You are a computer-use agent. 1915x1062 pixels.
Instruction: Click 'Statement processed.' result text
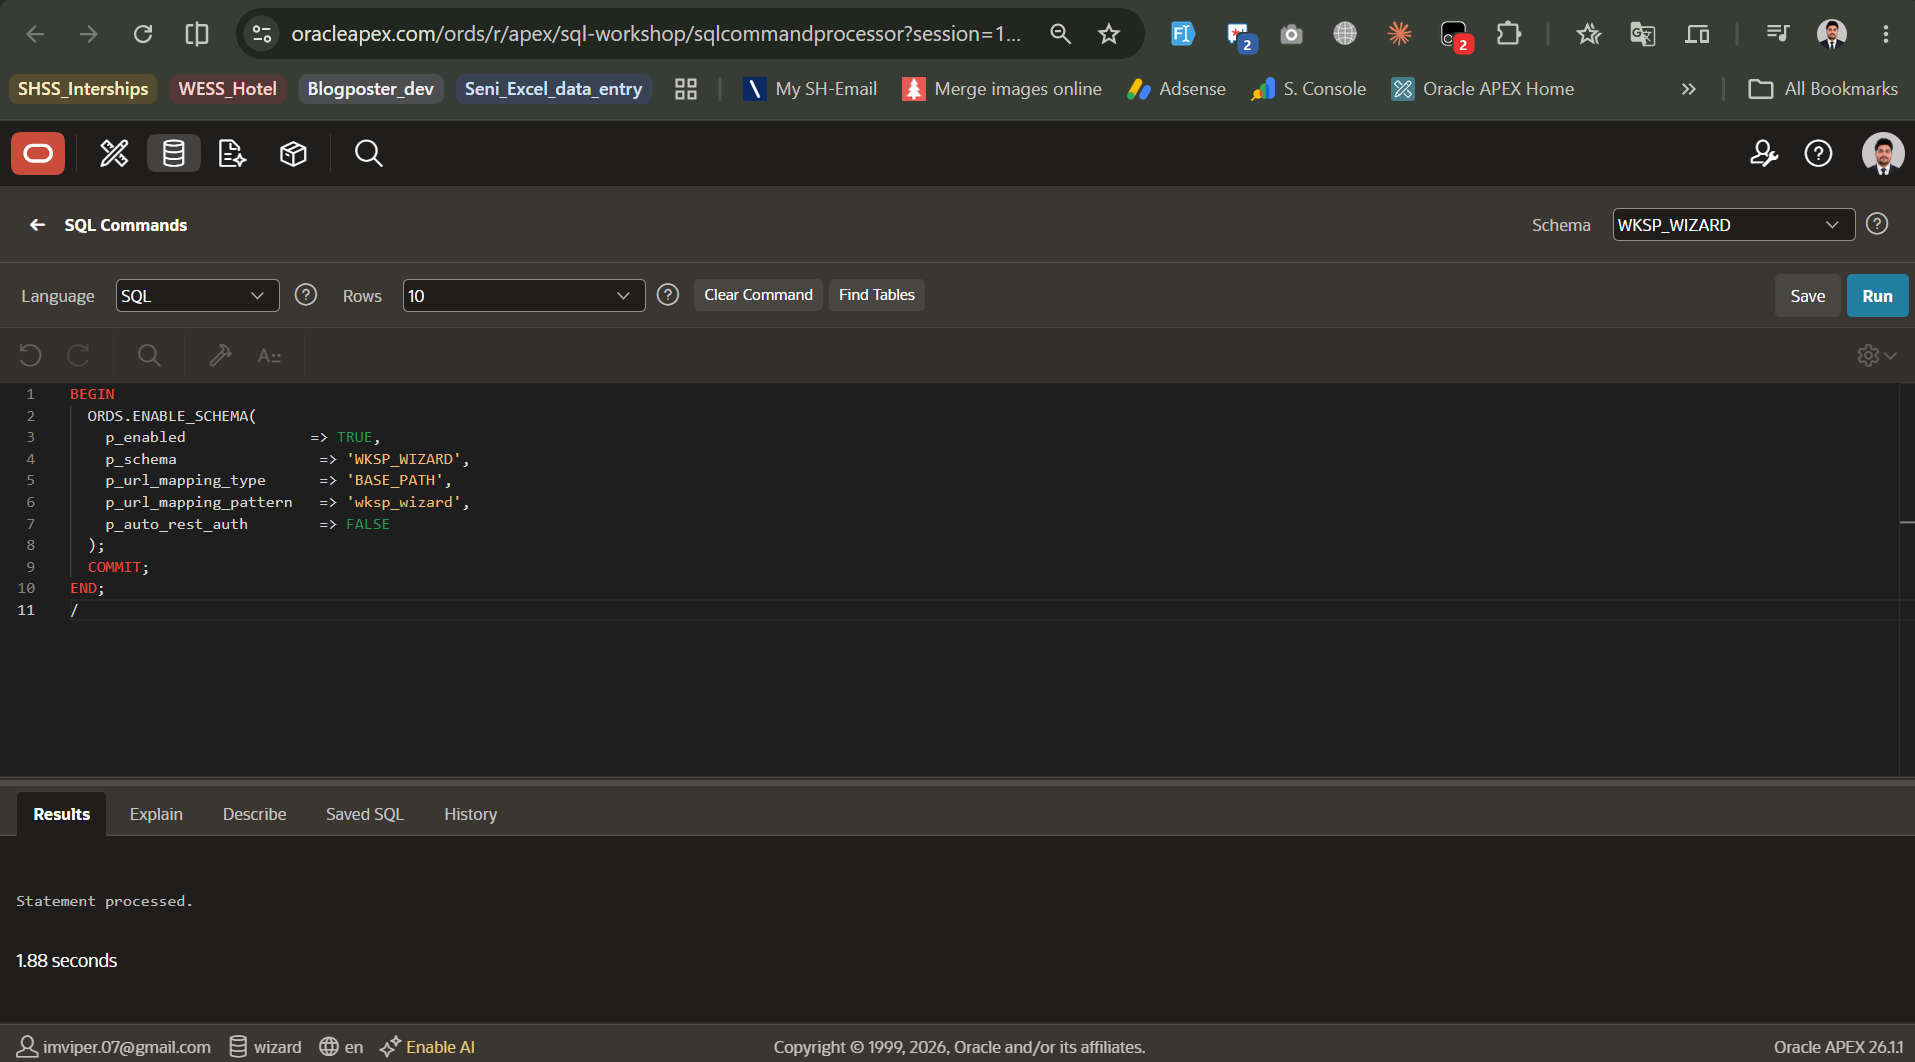pos(104,901)
